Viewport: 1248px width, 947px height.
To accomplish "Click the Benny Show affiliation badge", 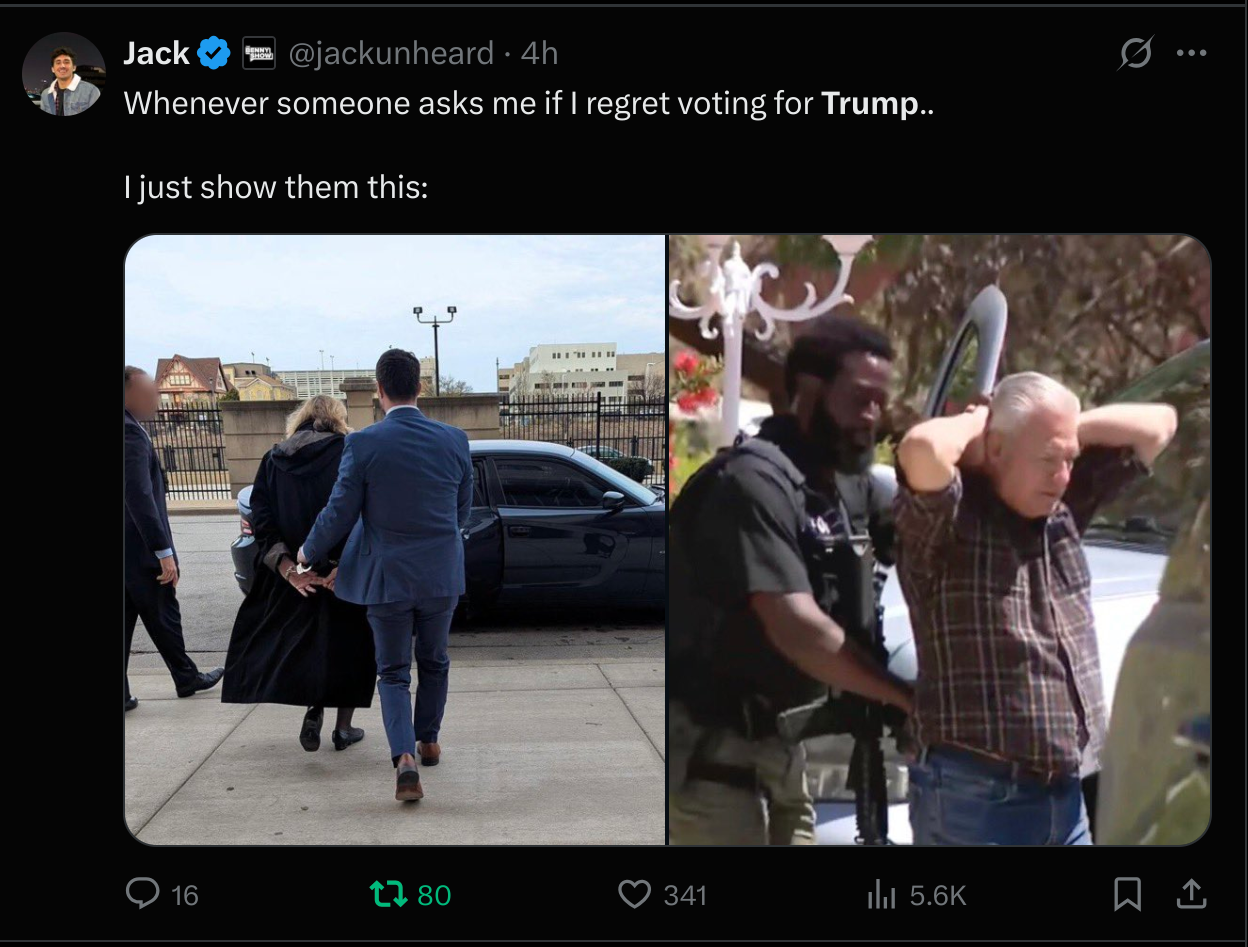I will pos(258,53).
